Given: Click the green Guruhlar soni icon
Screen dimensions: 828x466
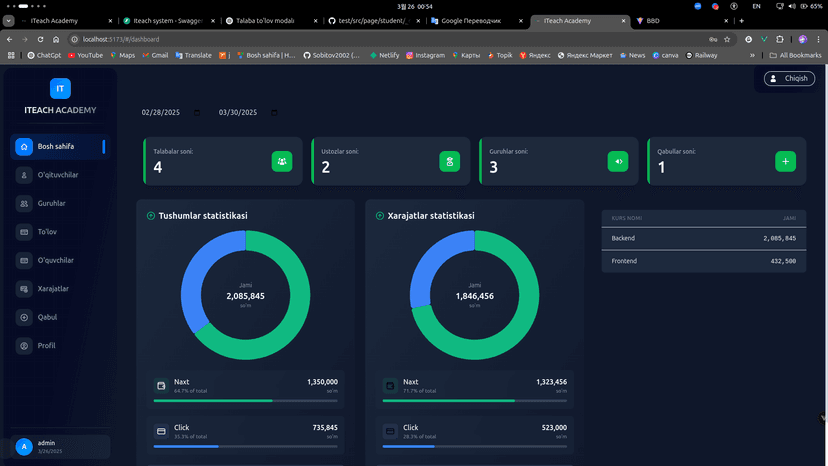Looking at the screenshot, I should (618, 161).
